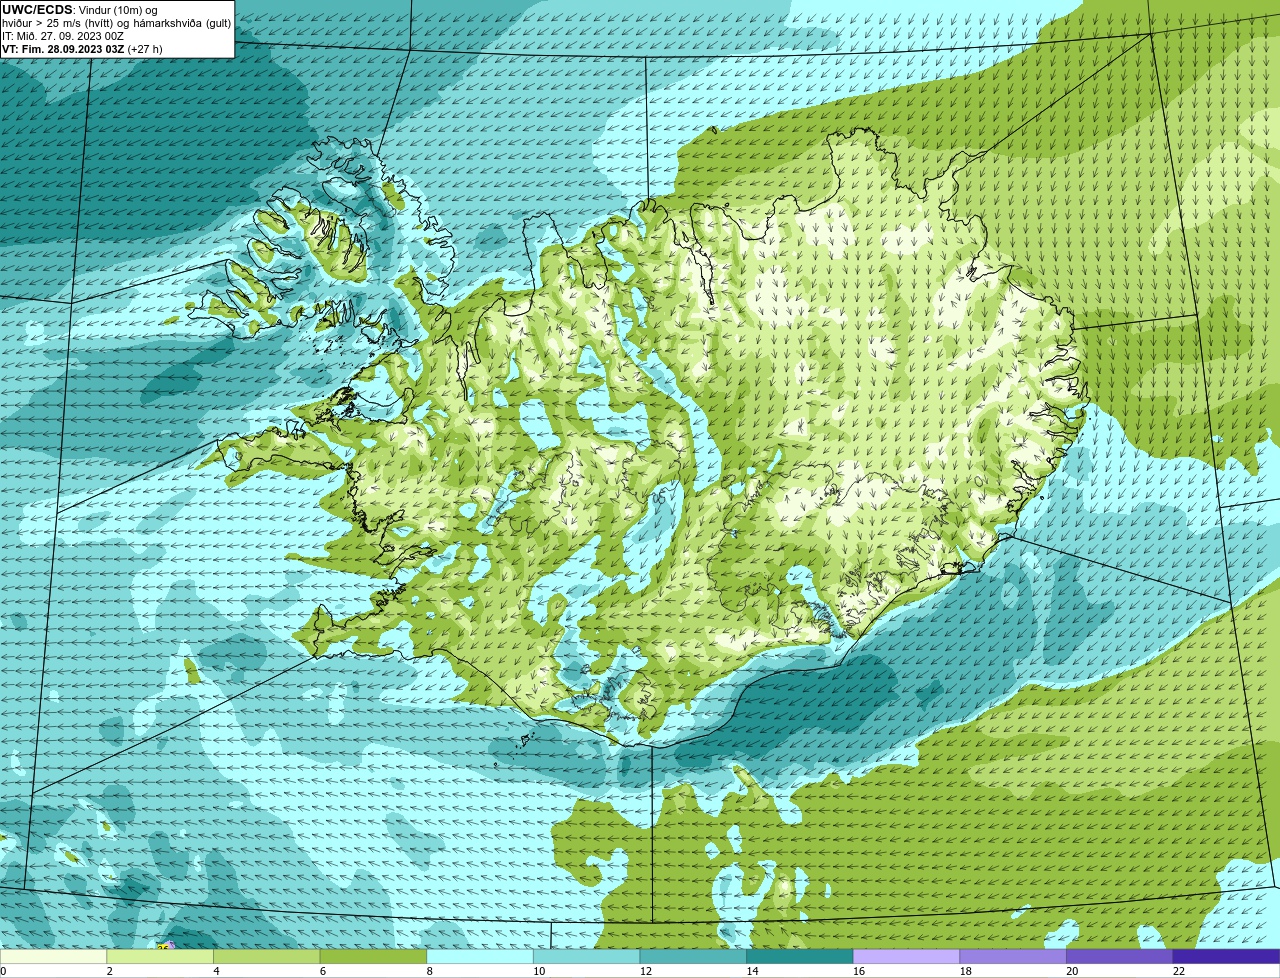
Task: Click the "4" label on the wind scale
Action: (216, 970)
